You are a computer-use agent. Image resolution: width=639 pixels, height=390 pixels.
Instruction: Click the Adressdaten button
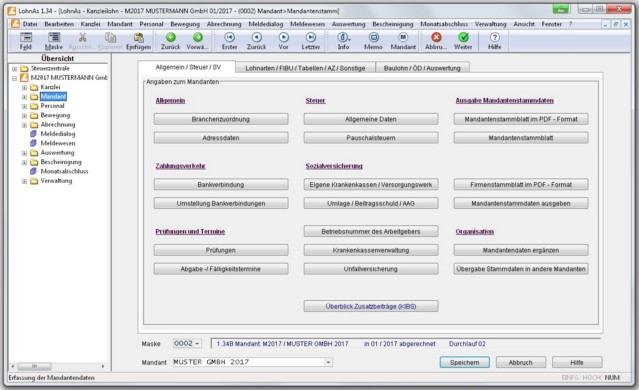coord(221,138)
